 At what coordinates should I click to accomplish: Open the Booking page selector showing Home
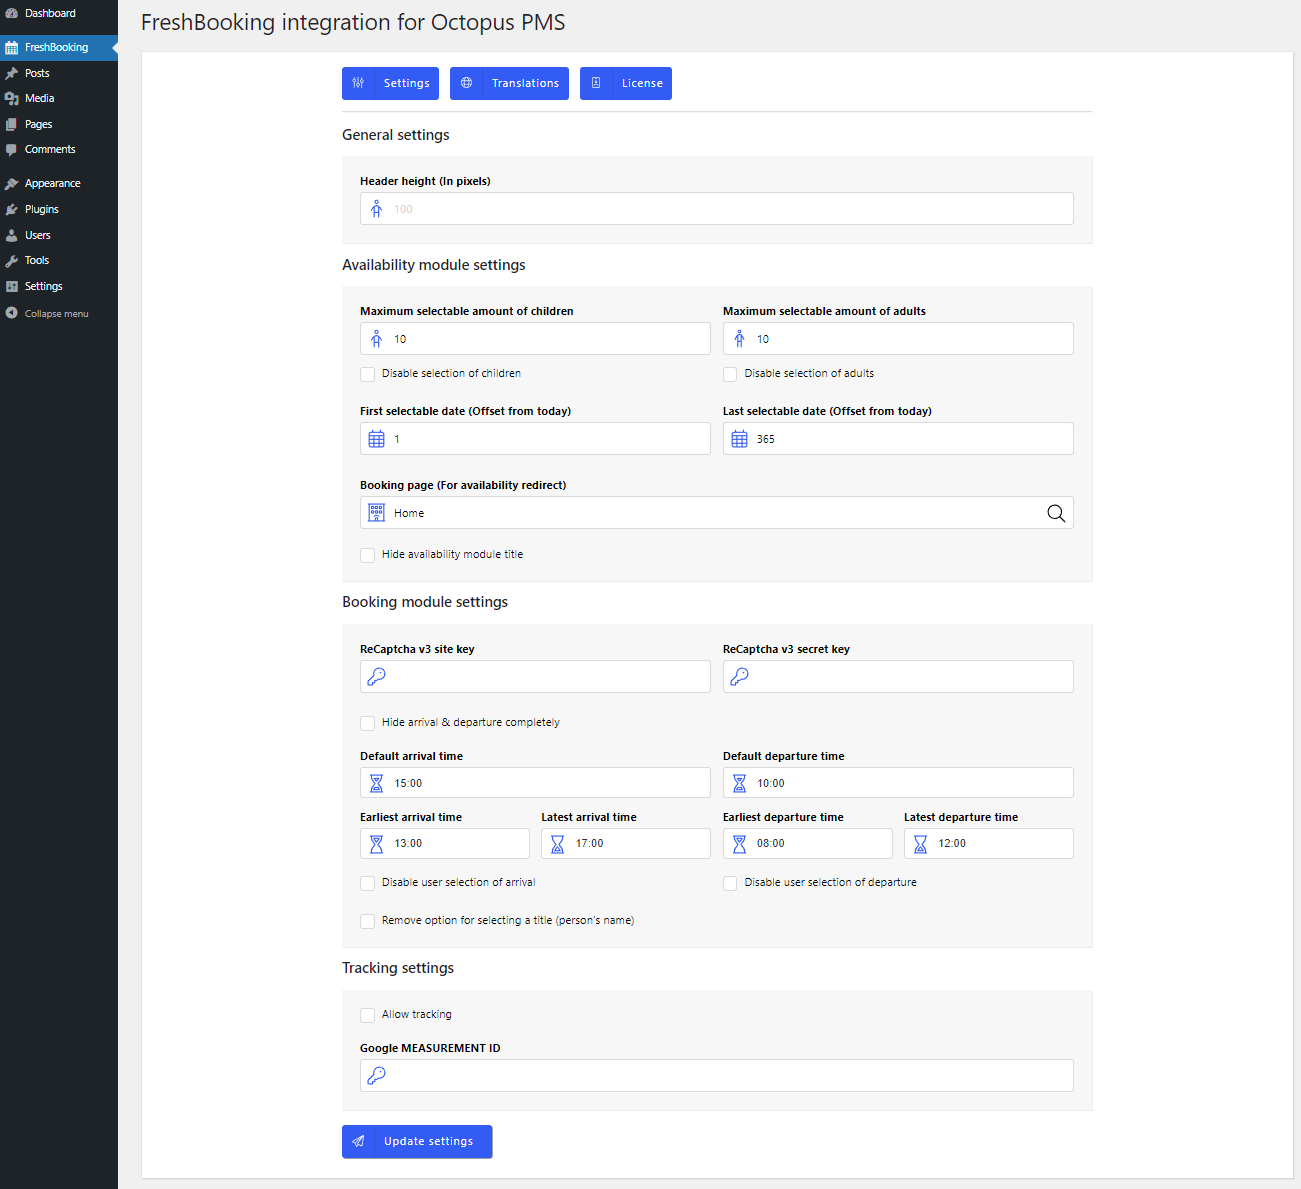[x=716, y=513]
